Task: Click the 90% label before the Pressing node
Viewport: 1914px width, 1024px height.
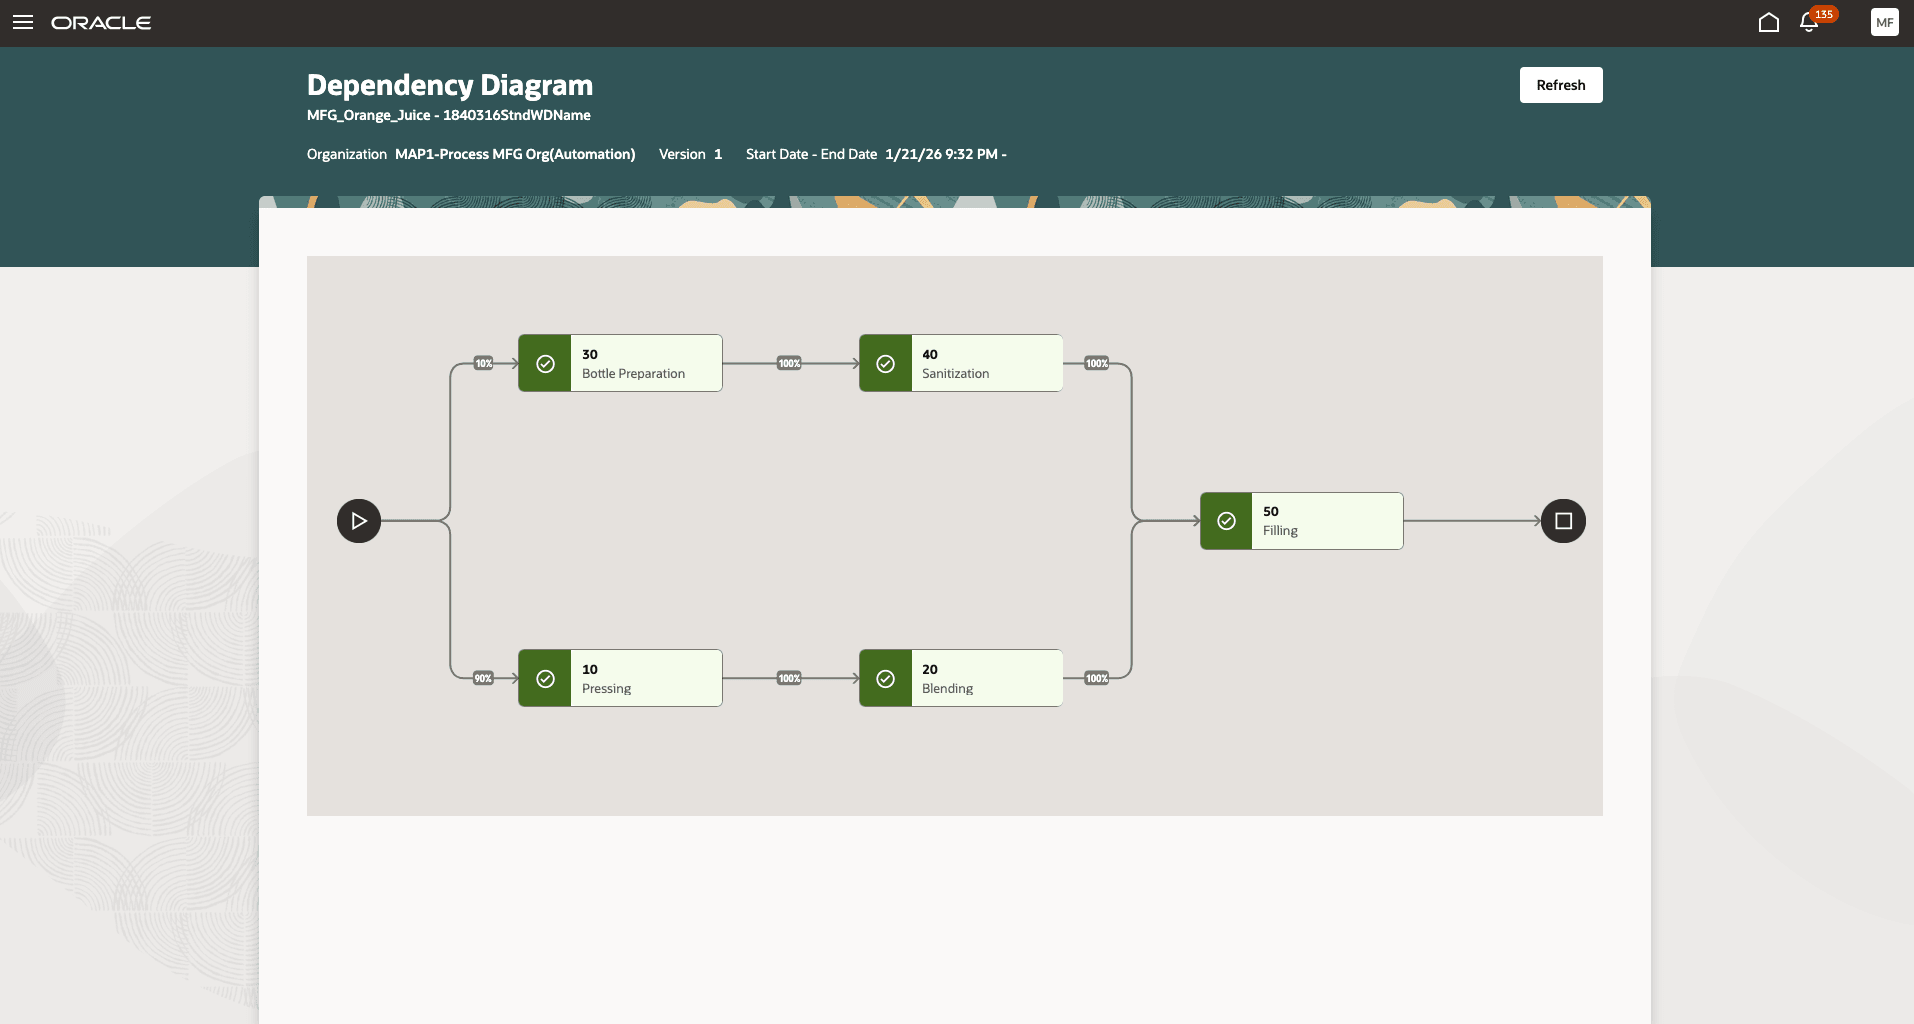Action: pos(483,678)
